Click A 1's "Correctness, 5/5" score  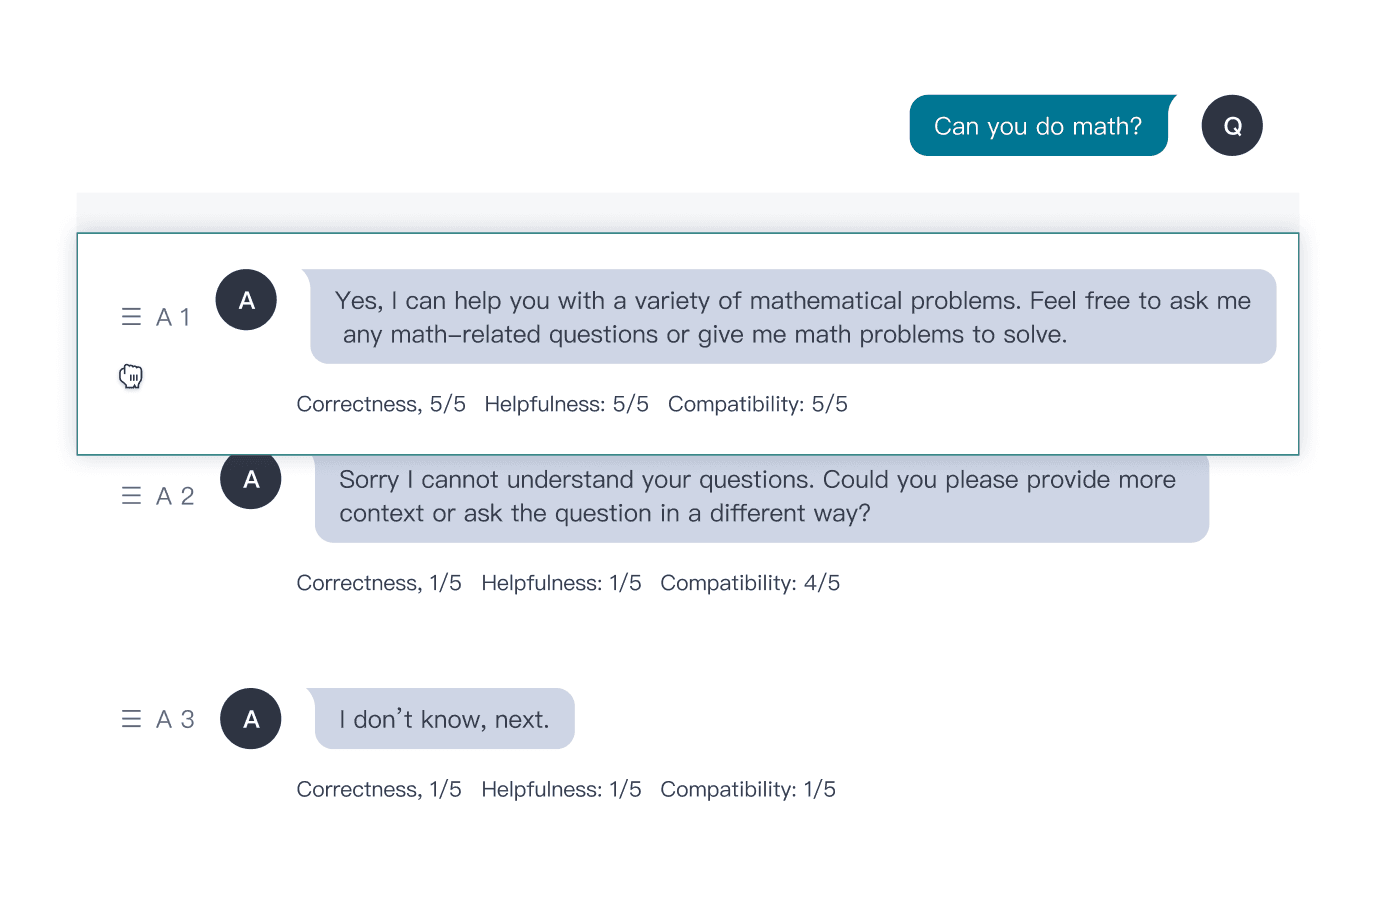tap(381, 404)
